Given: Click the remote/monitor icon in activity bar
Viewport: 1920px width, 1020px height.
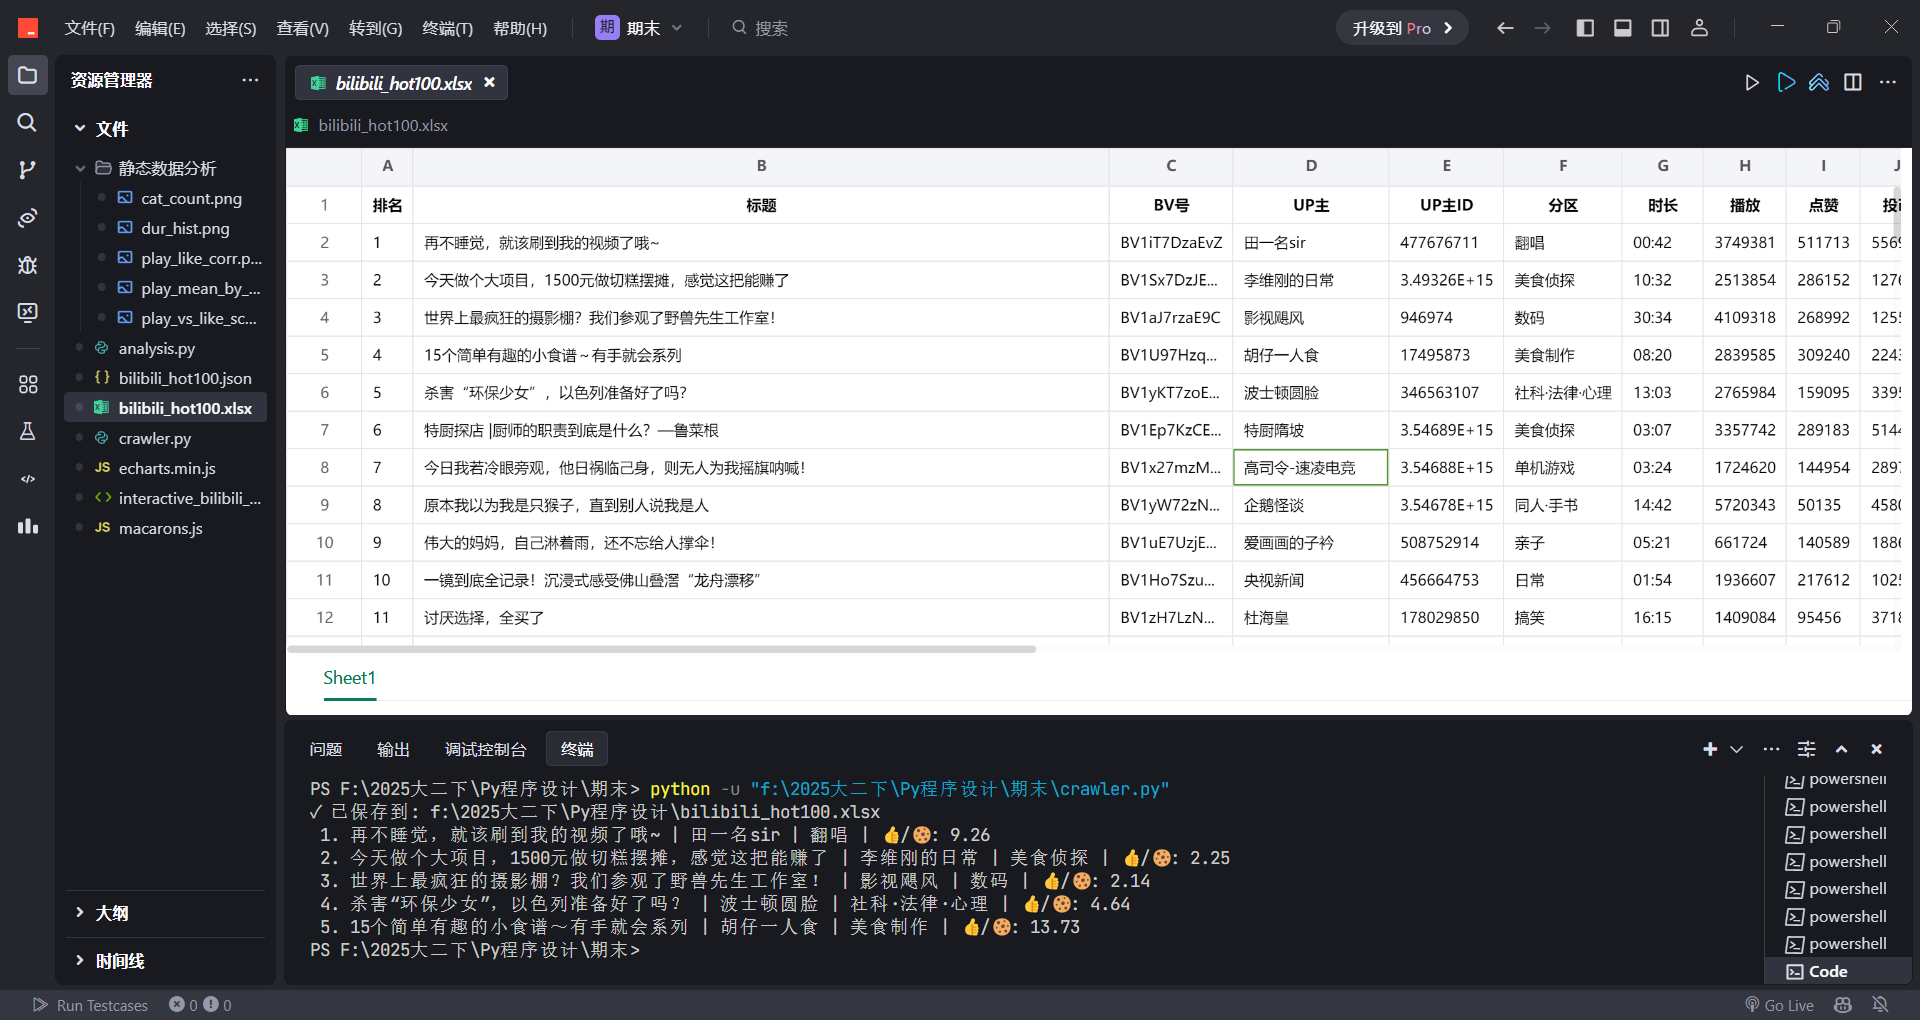Looking at the screenshot, I should [28, 312].
